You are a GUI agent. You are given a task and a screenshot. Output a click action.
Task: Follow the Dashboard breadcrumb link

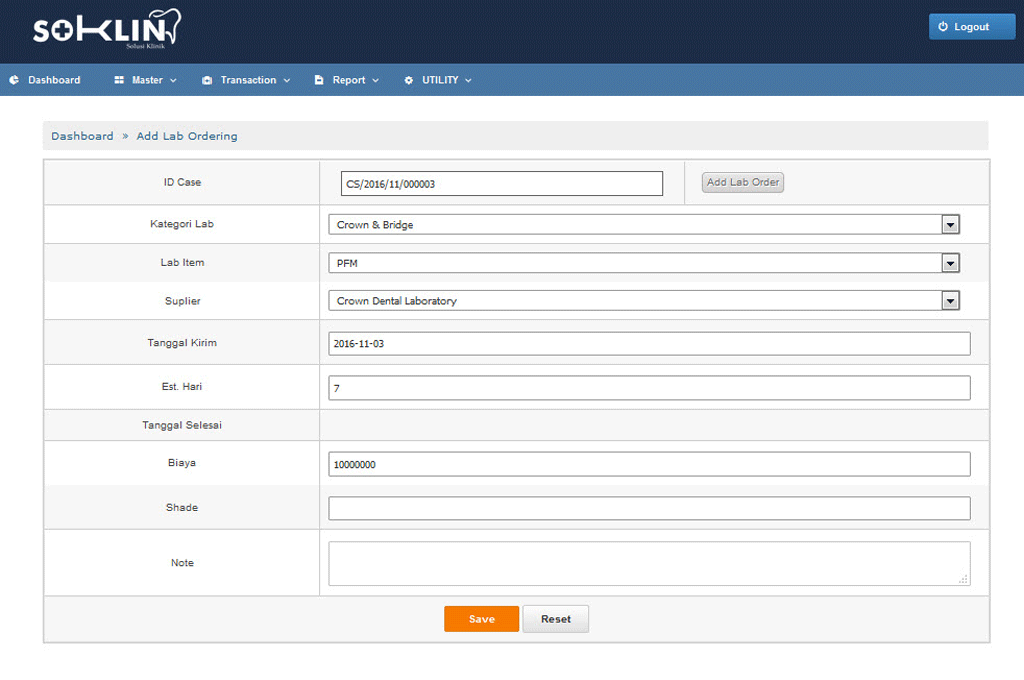tap(82, 136)
